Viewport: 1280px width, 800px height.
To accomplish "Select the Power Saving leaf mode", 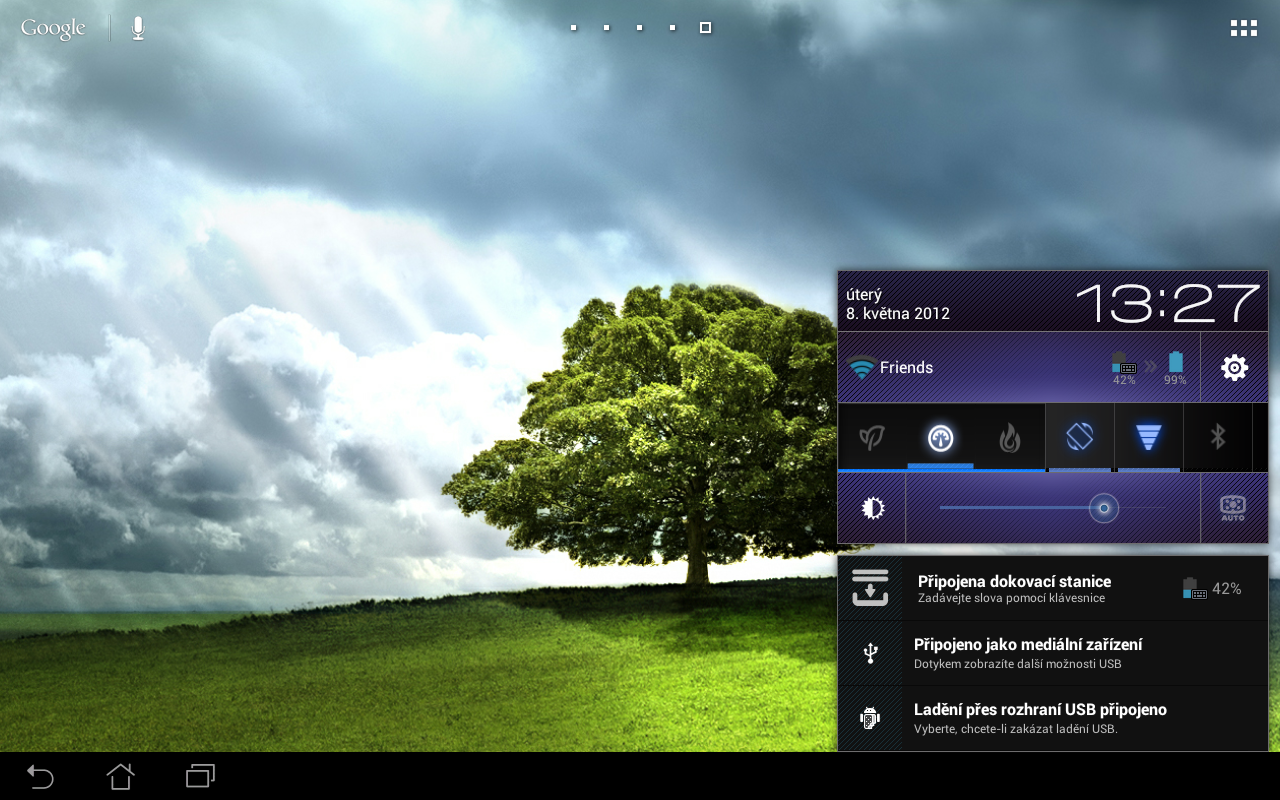I will coord(870,437).
